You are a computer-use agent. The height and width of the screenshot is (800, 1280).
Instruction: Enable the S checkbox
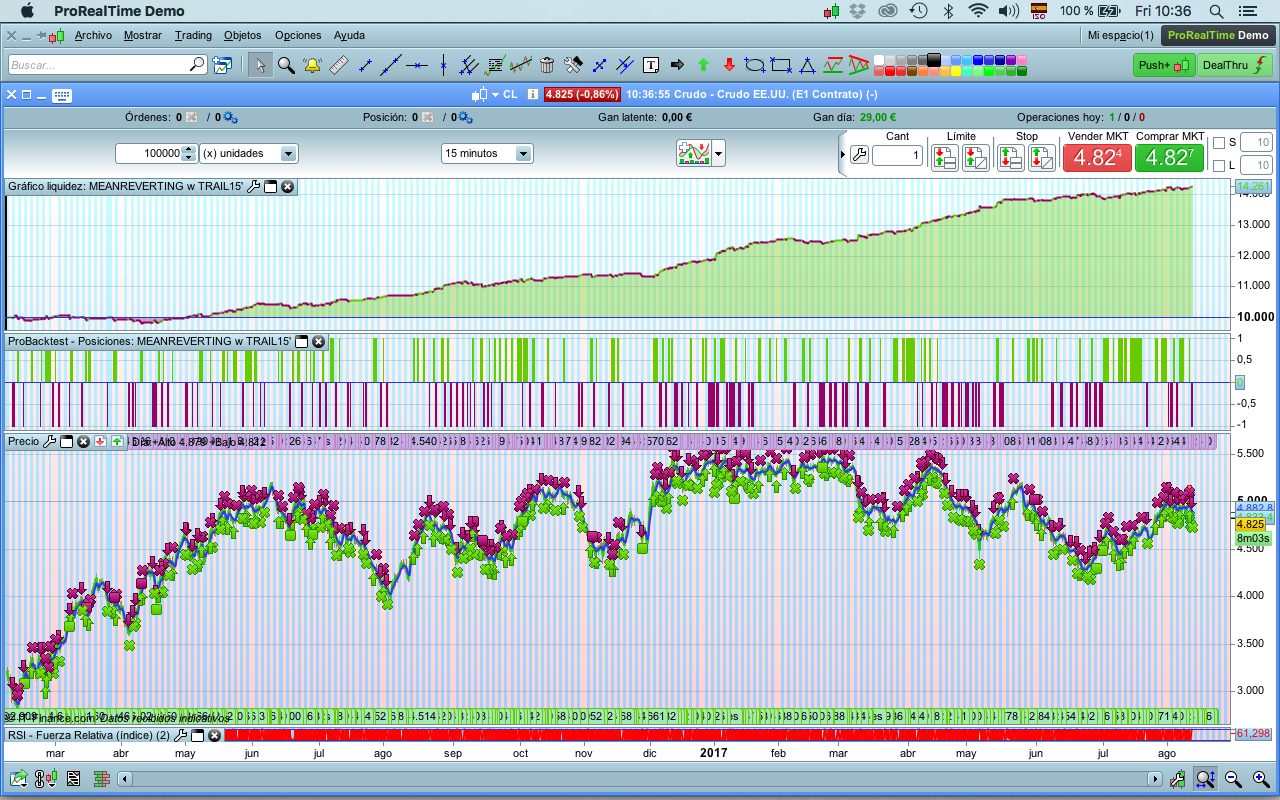point(1218,142)
